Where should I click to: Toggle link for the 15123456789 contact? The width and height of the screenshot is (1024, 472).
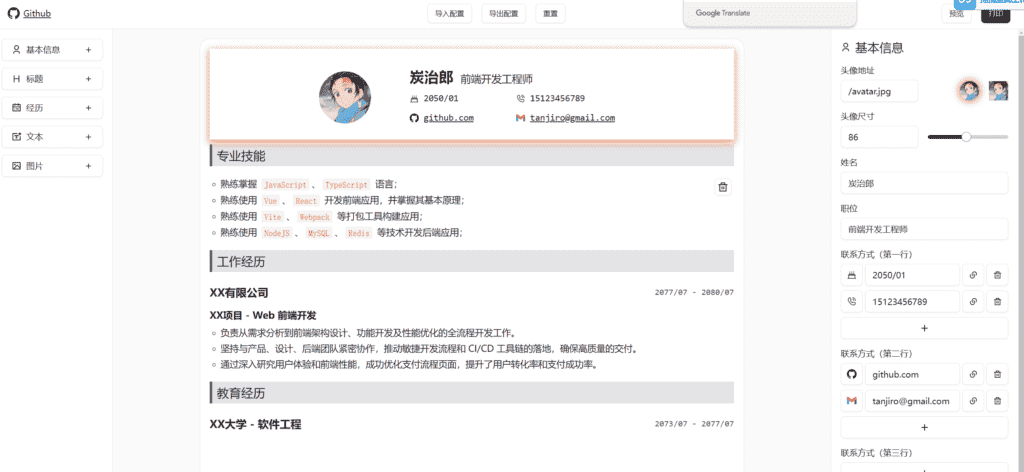[973, 302]
